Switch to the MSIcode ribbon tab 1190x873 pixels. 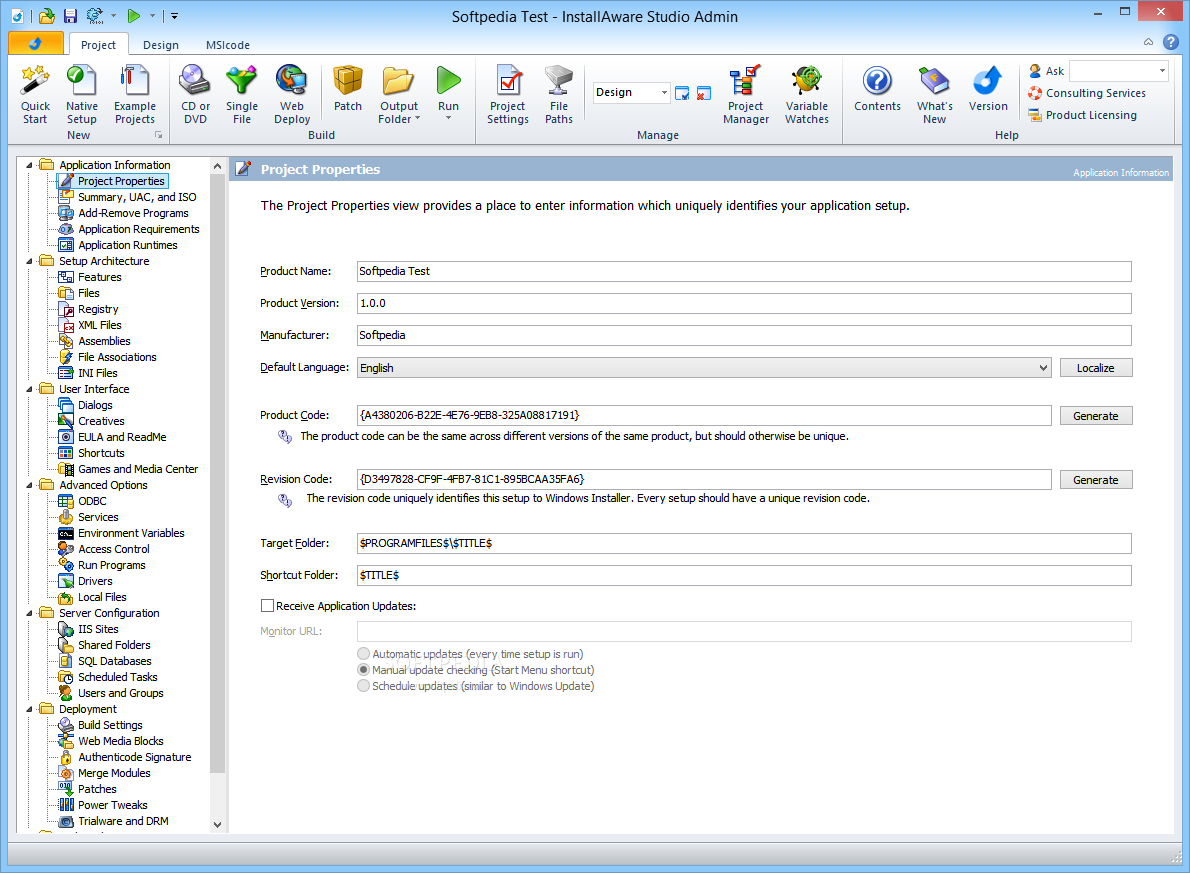[228, 45]
